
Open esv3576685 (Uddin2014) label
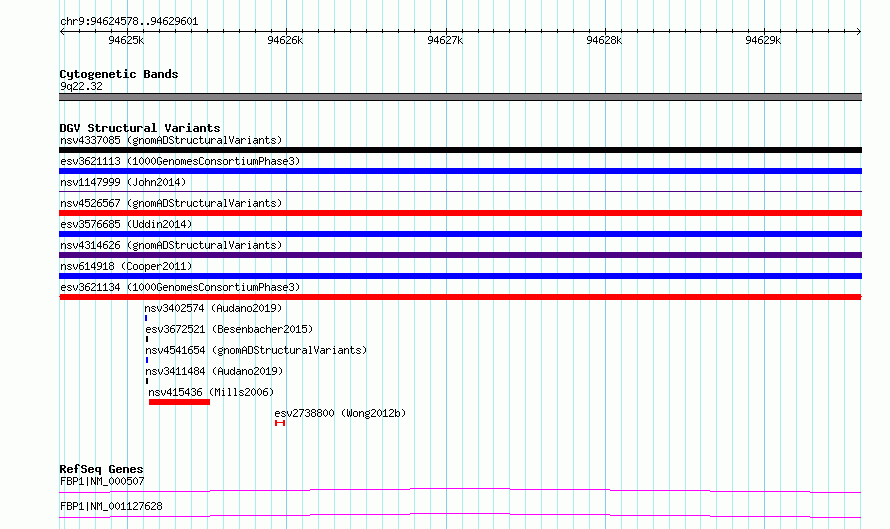(126, 224)
